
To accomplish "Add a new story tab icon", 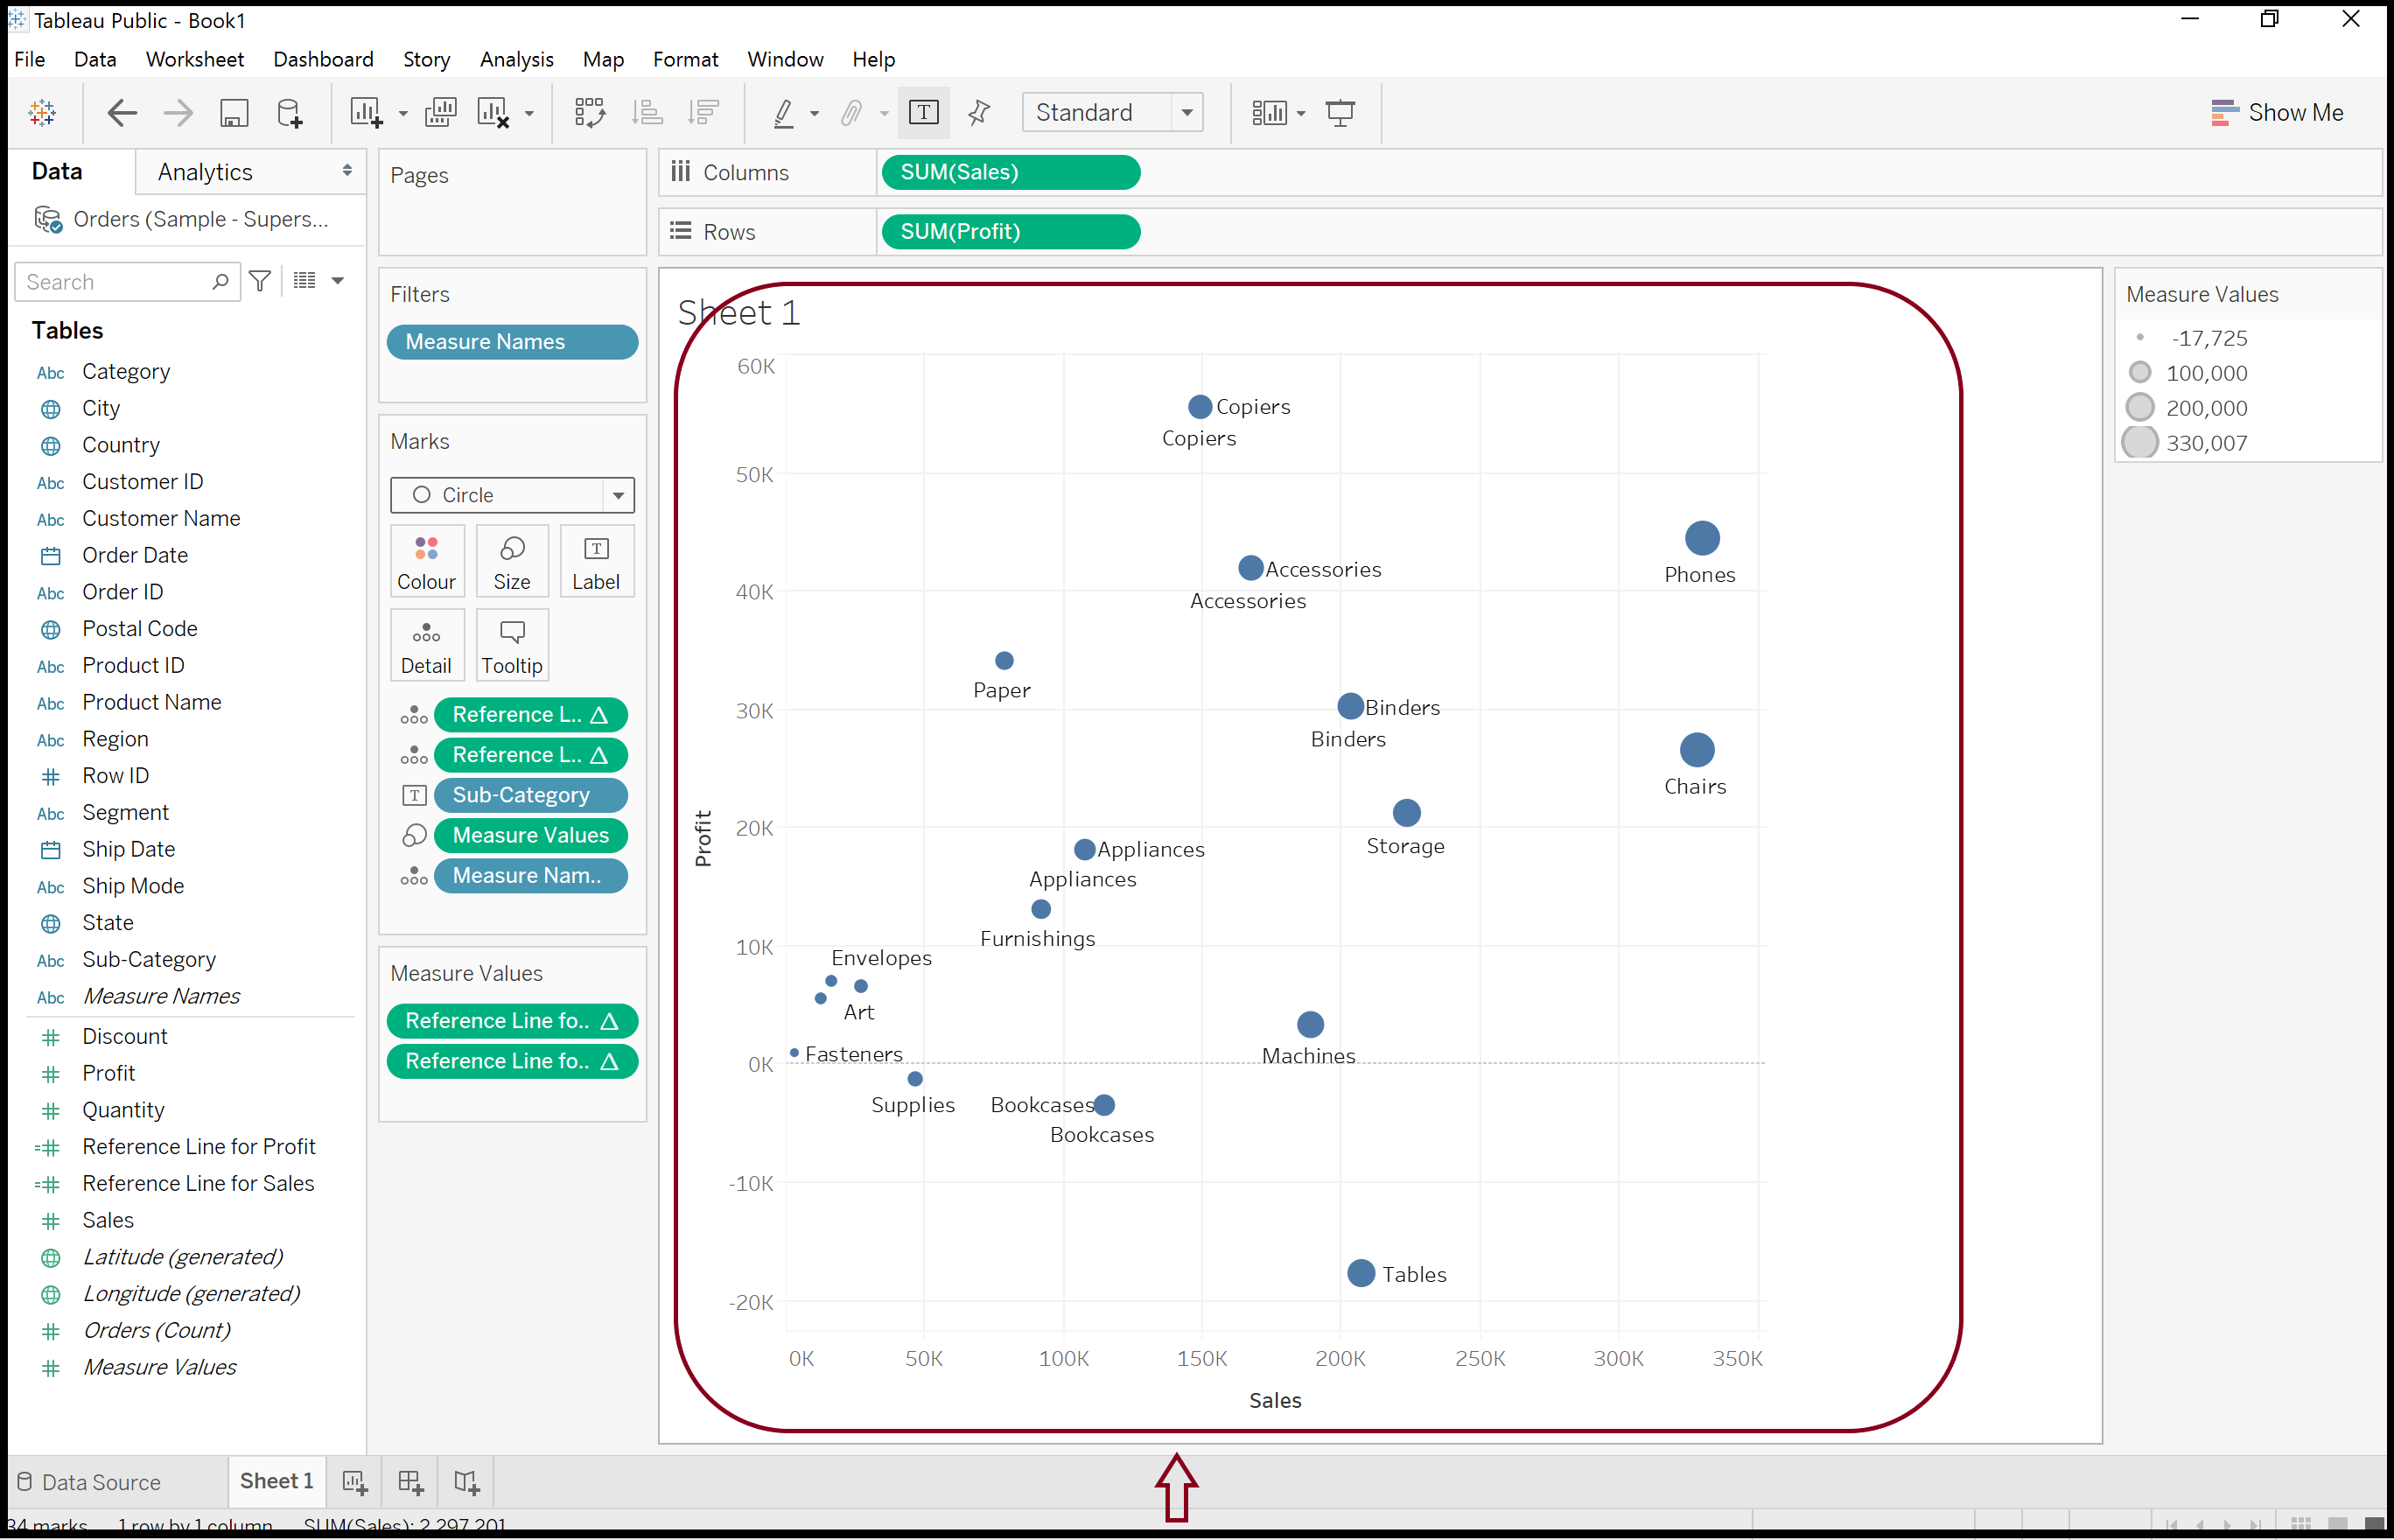I will (x=467, y=1482).
